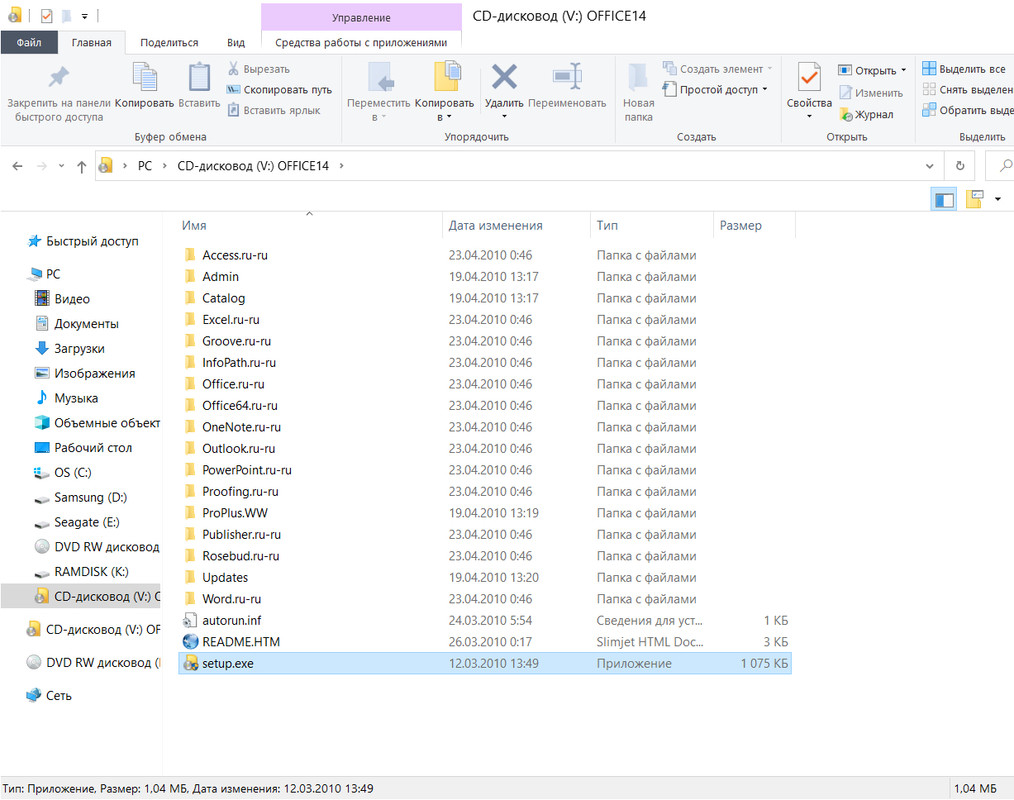Click the Copy path button
This screenshot has height=800, width=1014.
pyautogui.click(x=279, y=89)
